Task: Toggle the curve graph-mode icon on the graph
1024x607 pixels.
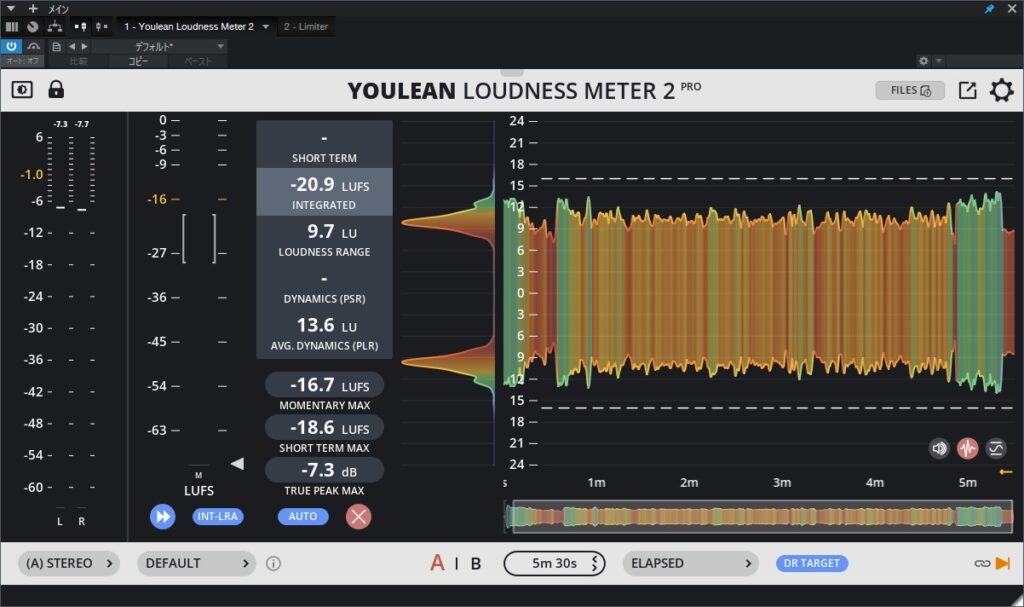Action: coord(996,448)
